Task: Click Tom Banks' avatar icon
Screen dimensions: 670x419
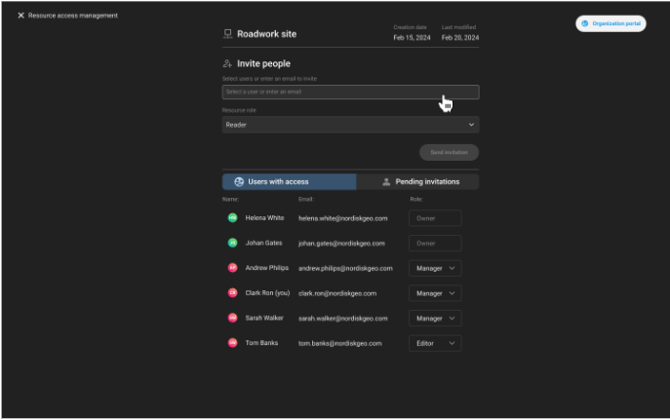Action: [x=233, y=343]
